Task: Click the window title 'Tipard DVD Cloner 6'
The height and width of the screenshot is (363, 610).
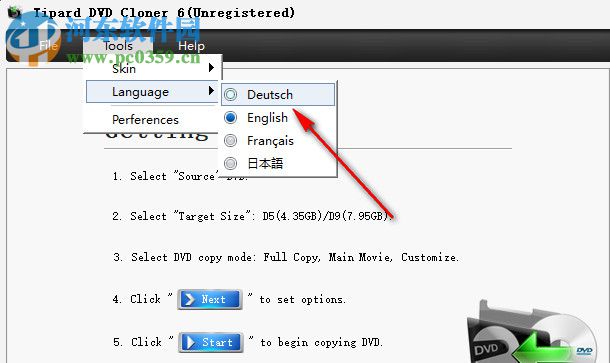Action: pos(109,12)
